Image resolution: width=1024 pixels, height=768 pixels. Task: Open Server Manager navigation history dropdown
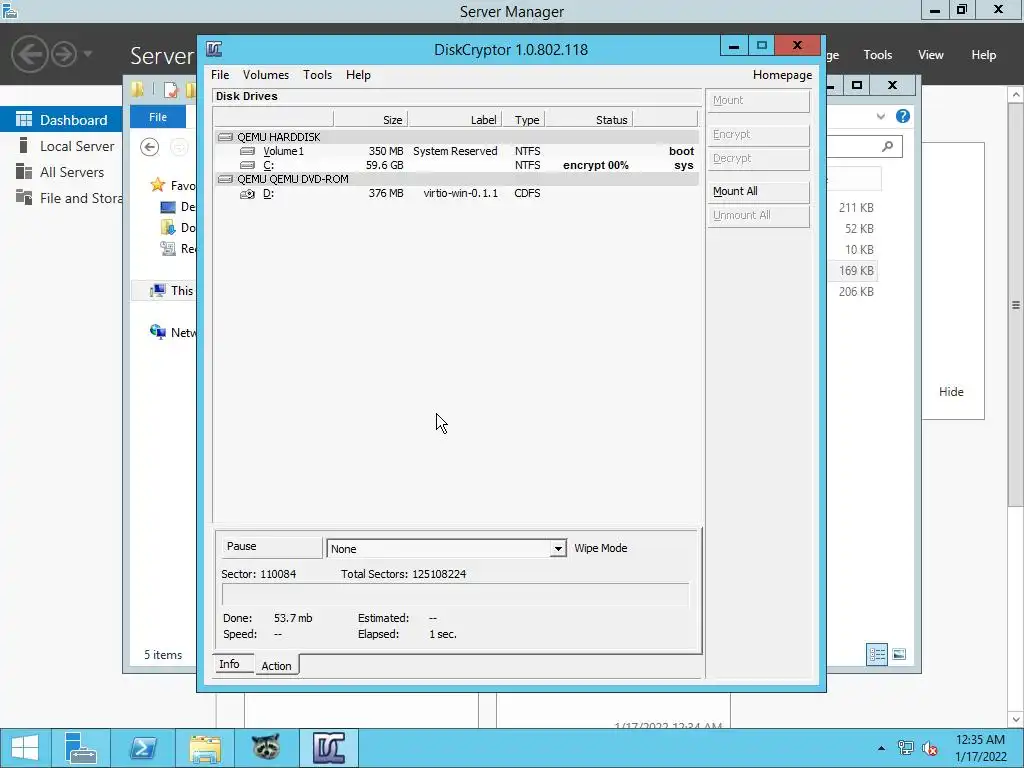[88, 54]
